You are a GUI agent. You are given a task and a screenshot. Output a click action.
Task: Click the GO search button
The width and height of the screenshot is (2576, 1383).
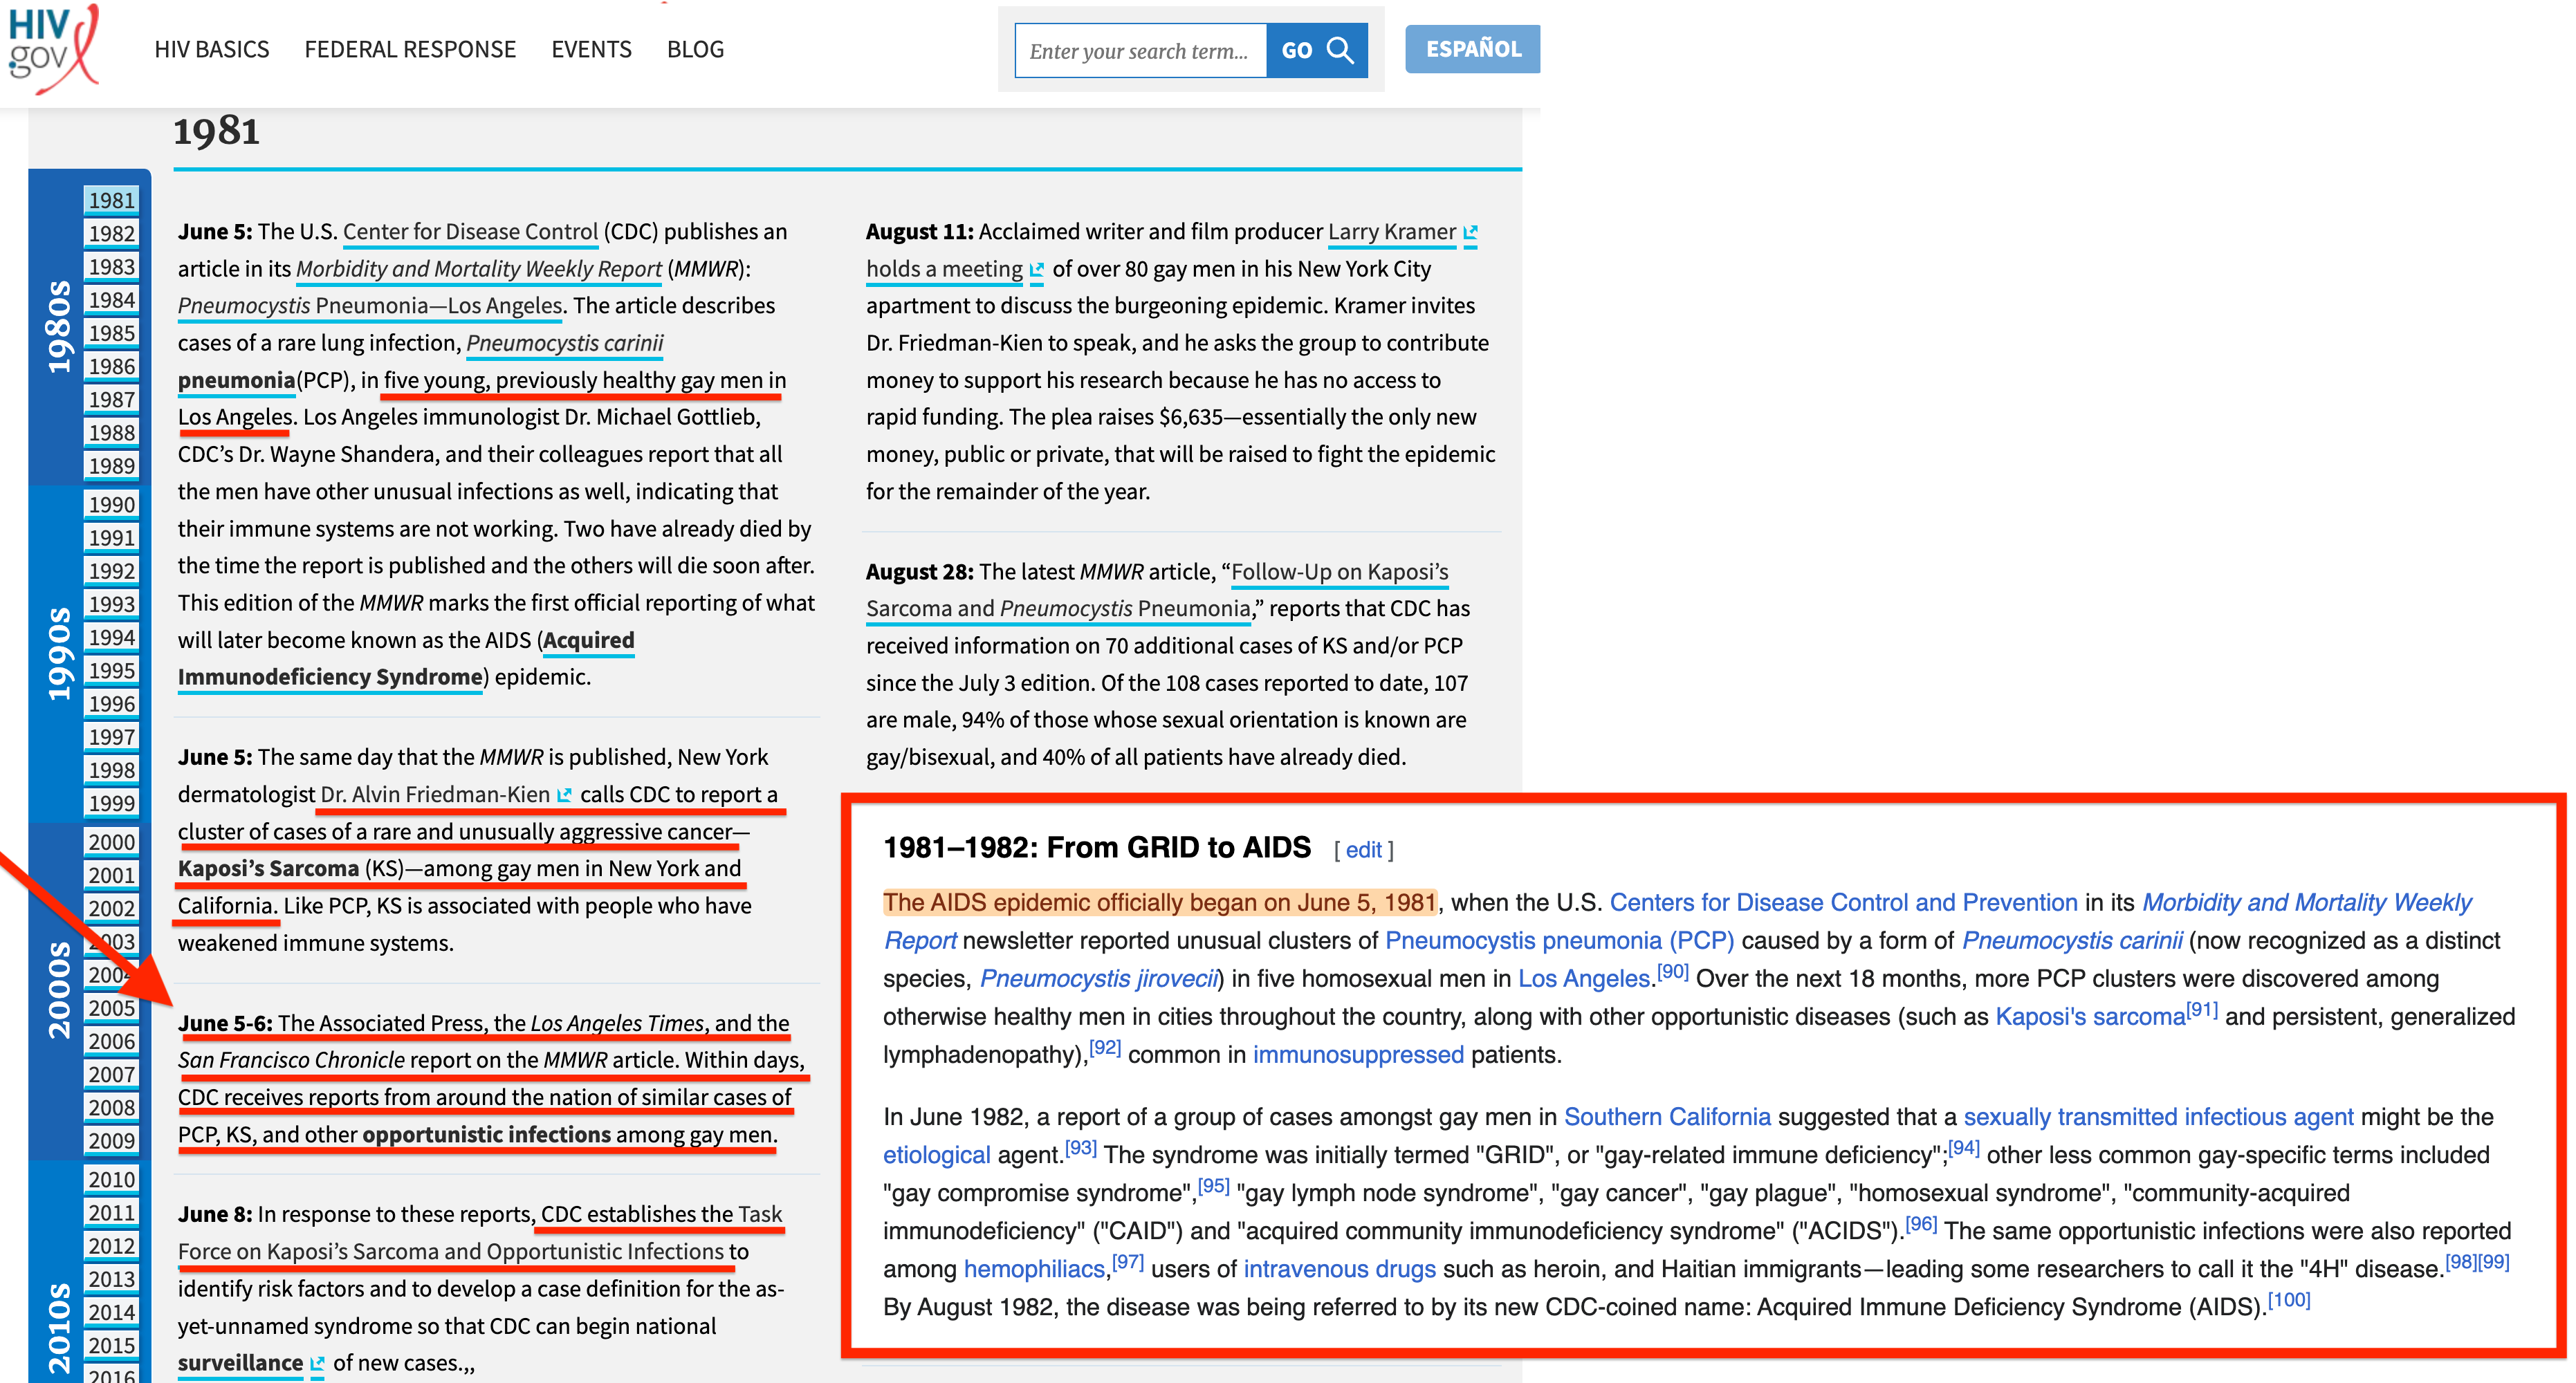click(x=1317, y=50)
